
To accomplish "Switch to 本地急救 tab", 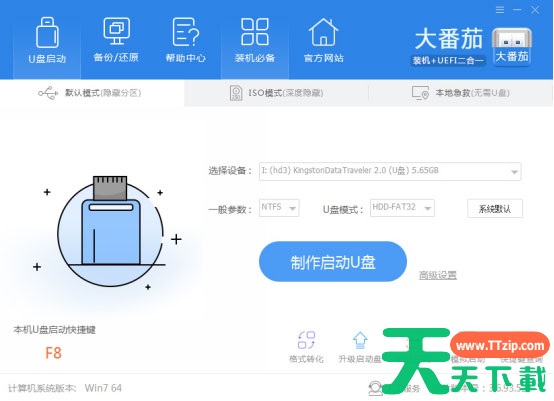I will pyautogui.click(x=461, y=93).
